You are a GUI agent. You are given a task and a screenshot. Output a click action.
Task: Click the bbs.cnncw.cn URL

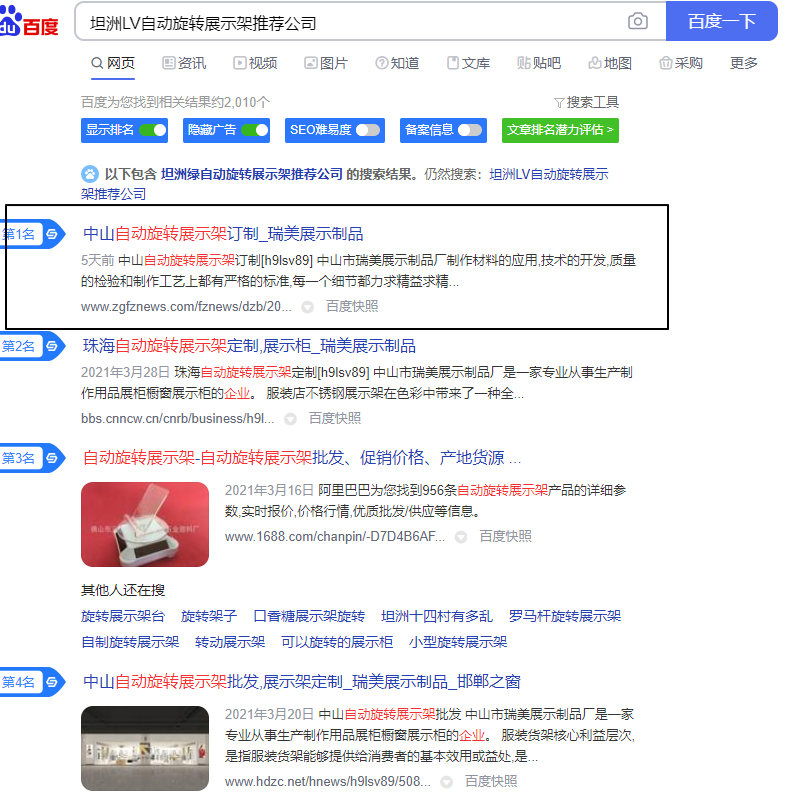click(x=178, y=418)
